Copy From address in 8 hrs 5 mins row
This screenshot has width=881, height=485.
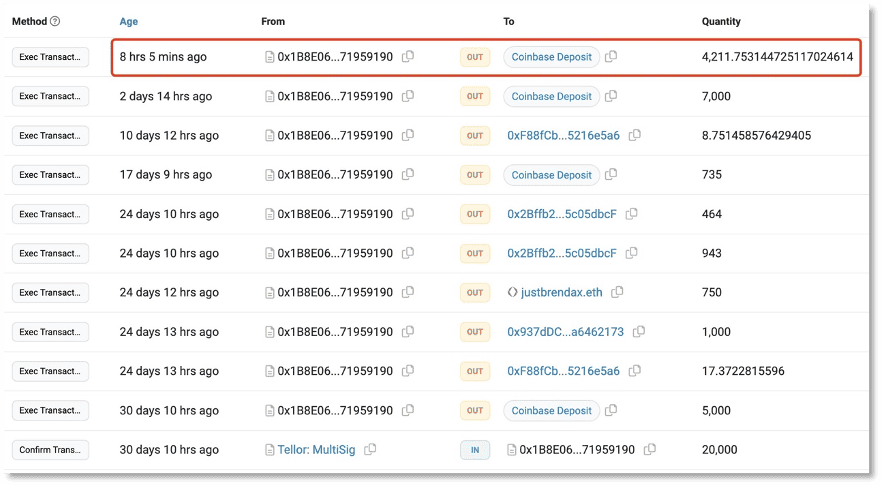tap(408, 56)
